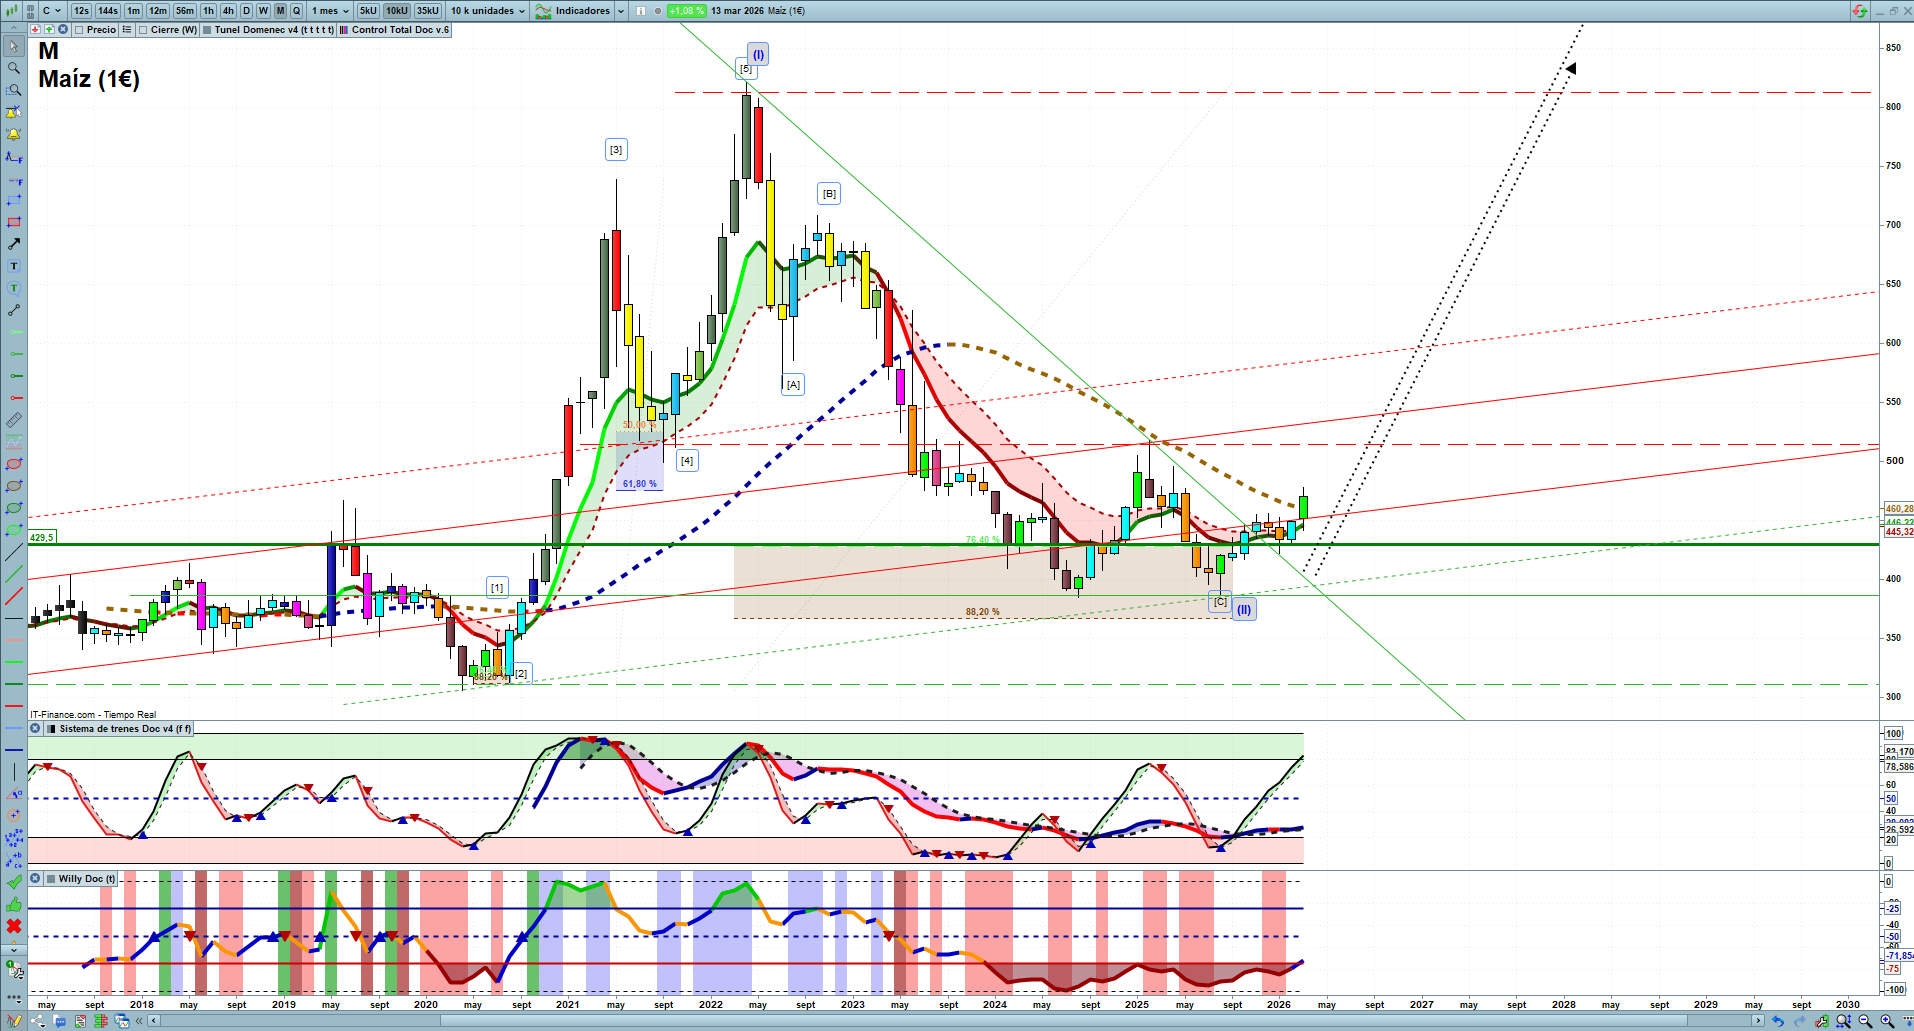
Task: Toggle the Willy Doc indicator square
Action: (51, 879)
